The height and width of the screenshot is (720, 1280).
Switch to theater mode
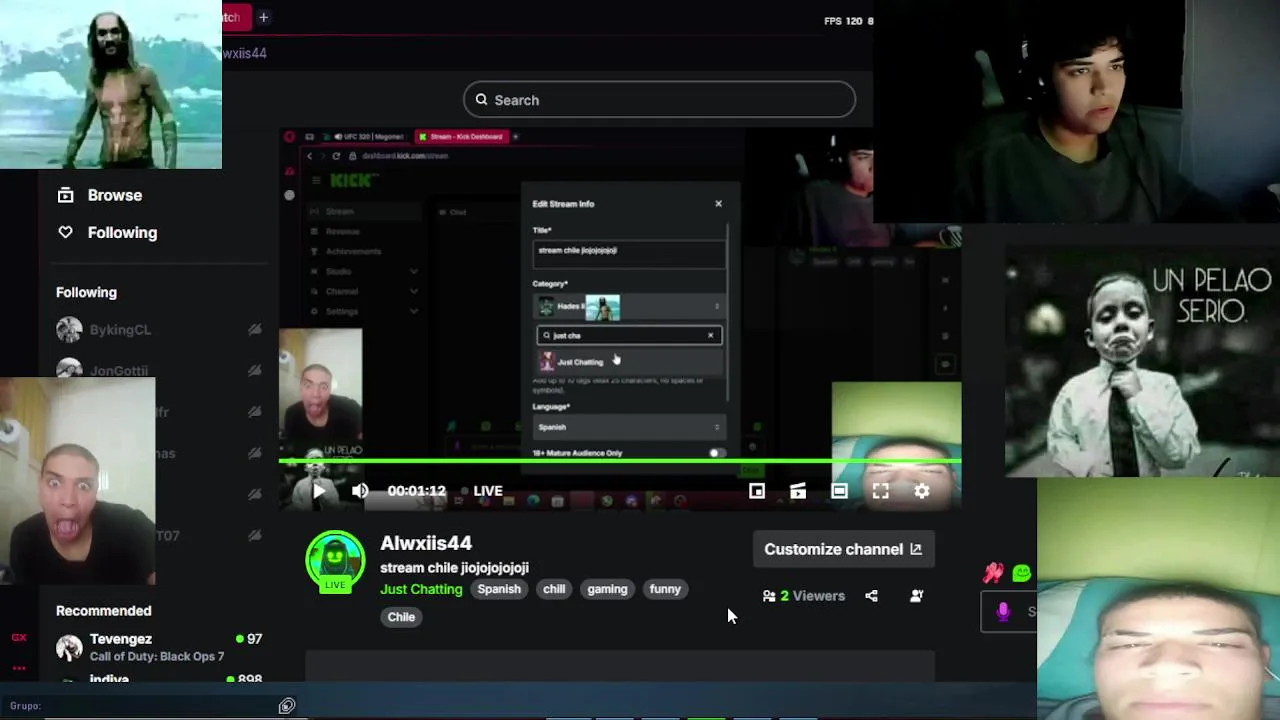coord(839,491)
